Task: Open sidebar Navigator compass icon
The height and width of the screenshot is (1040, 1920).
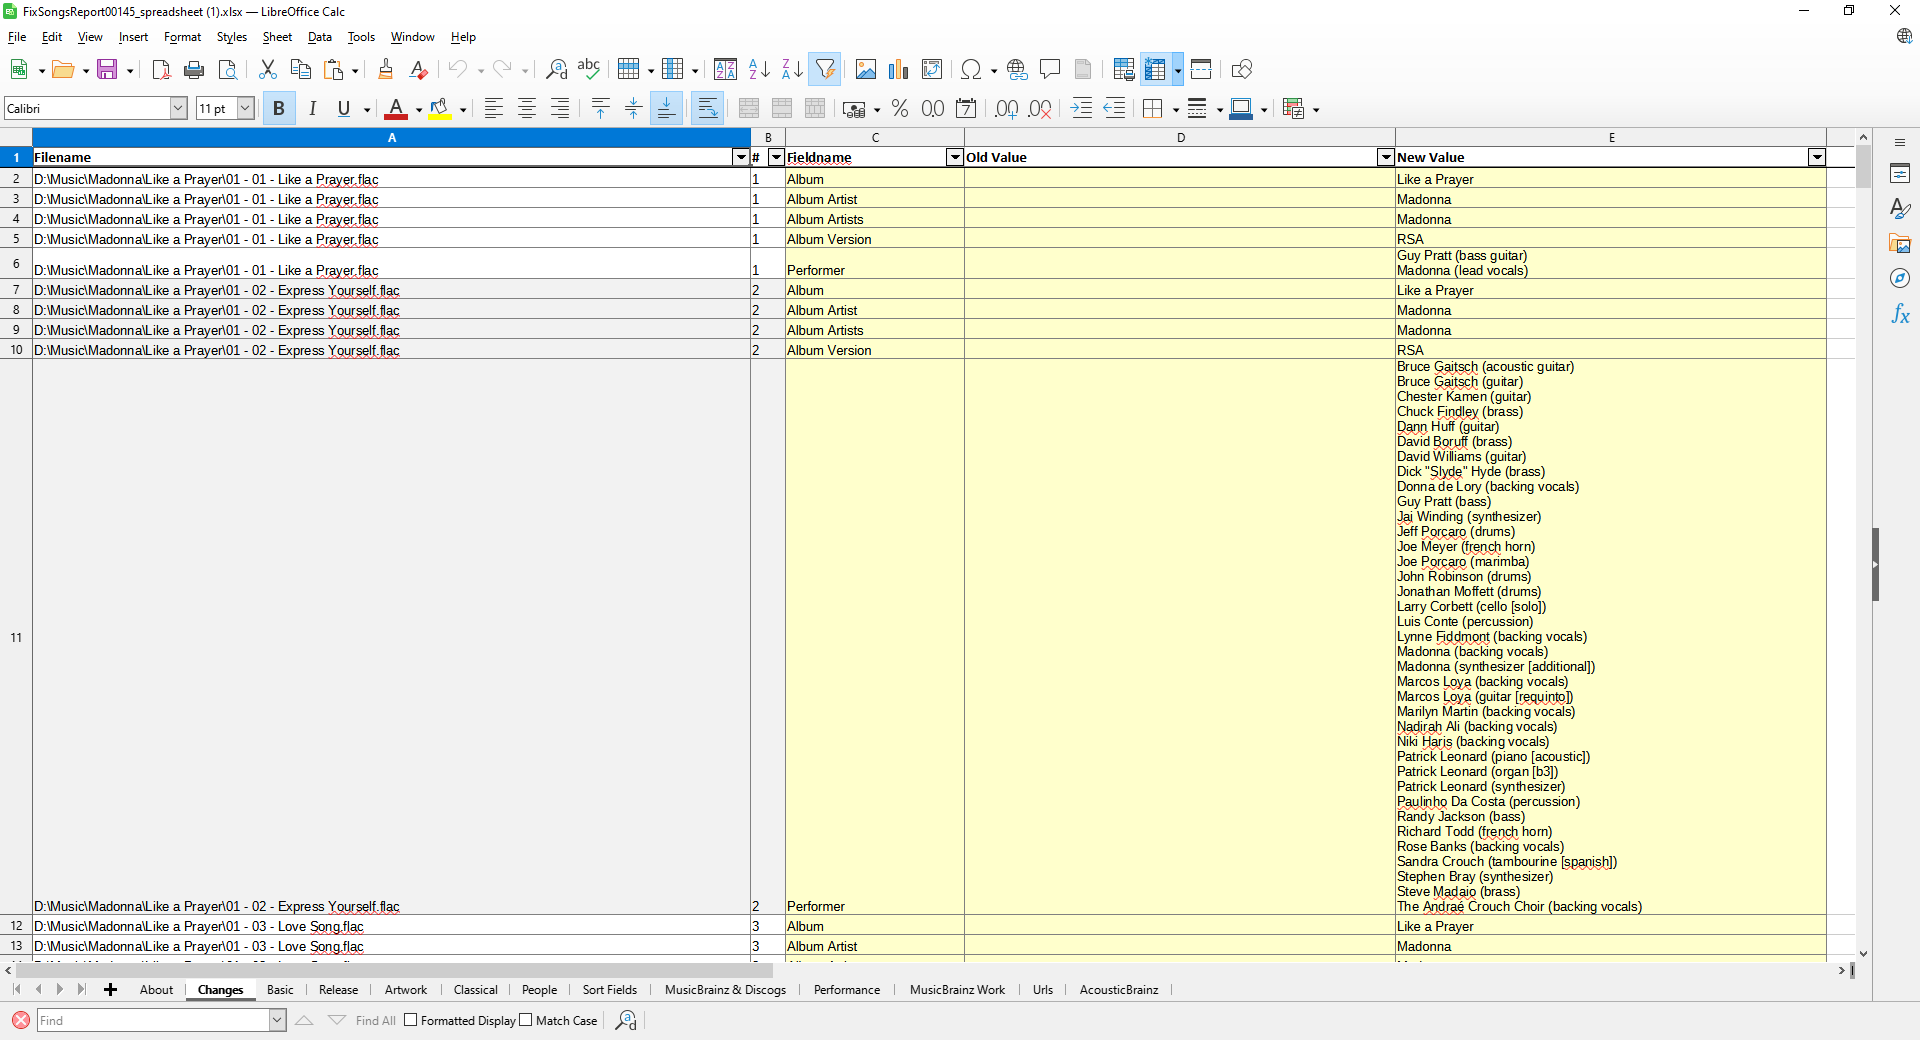Action: 1900,279
